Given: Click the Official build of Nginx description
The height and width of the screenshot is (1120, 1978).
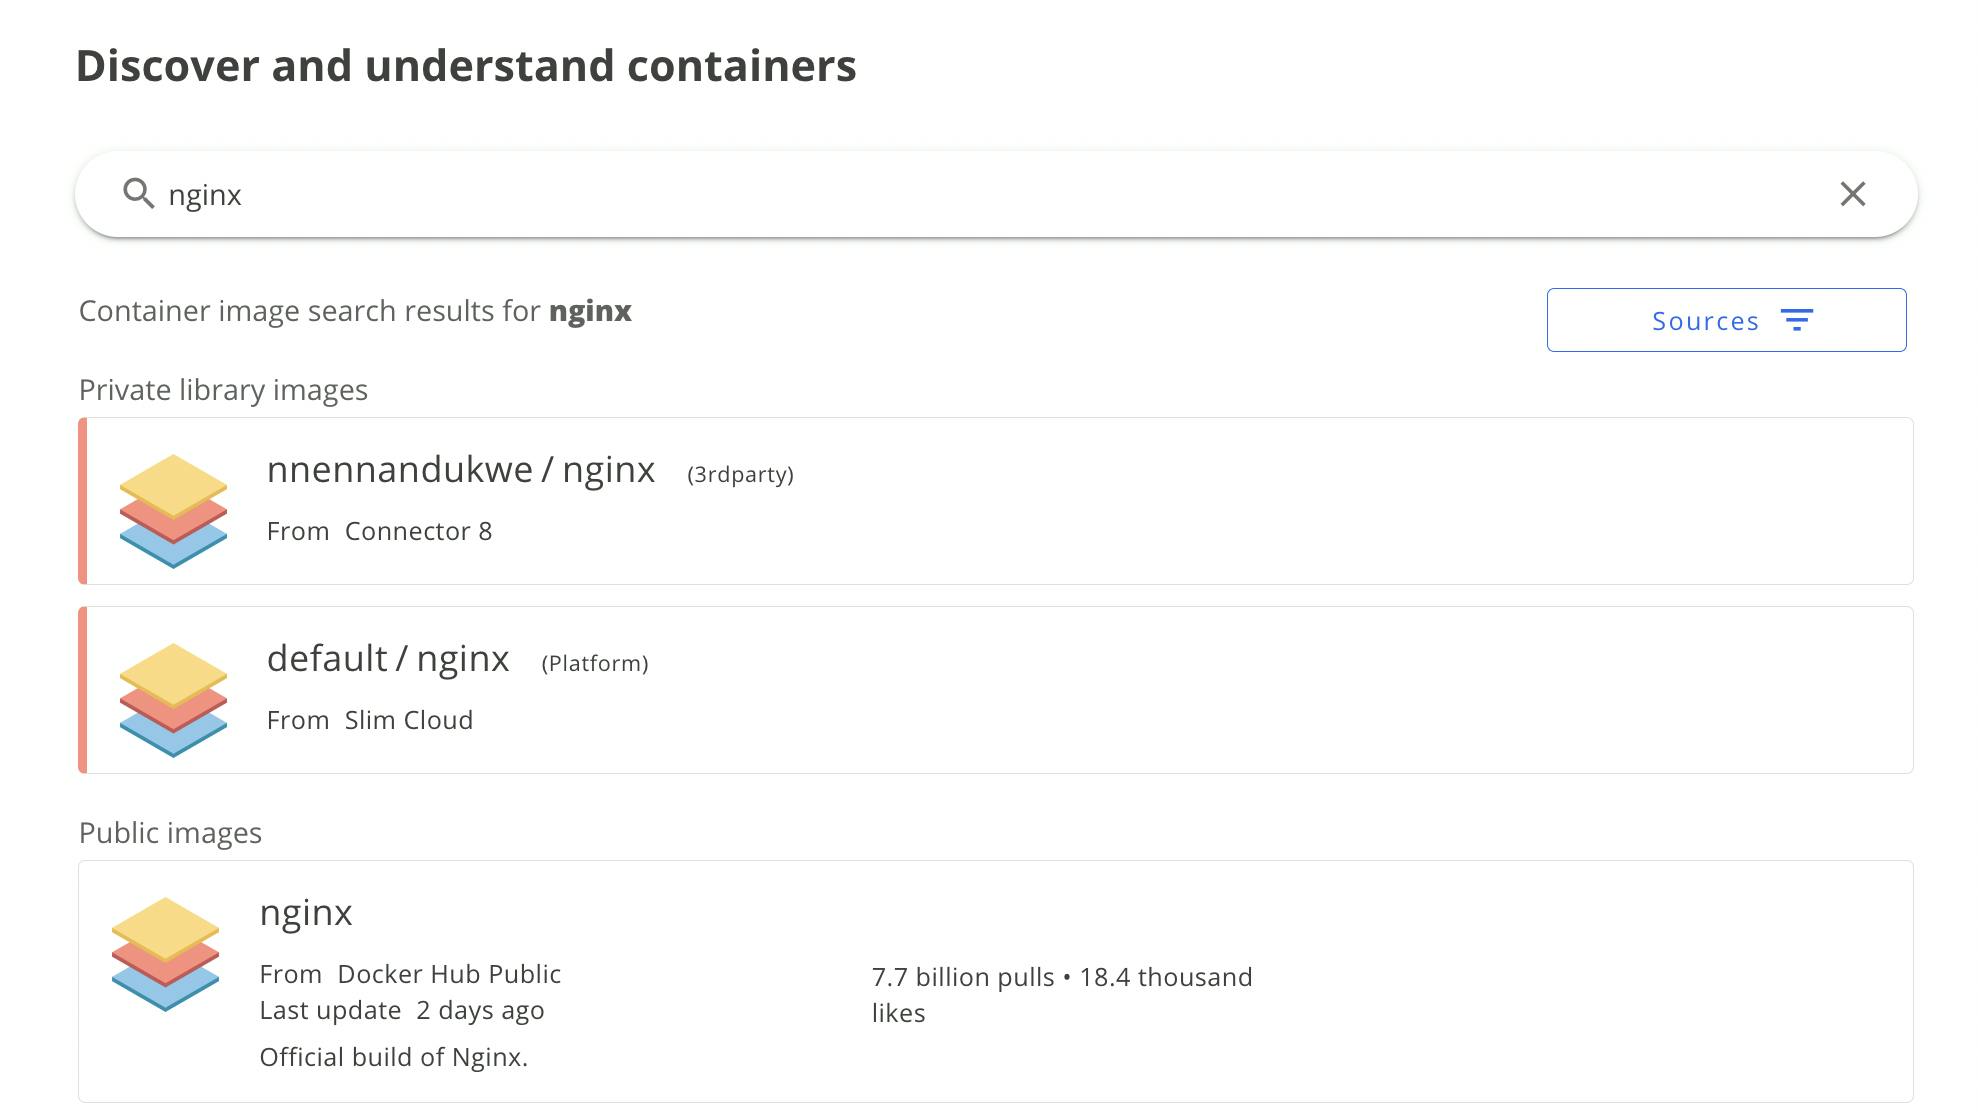Looking at the screenshot, I should coord(394,1057).
